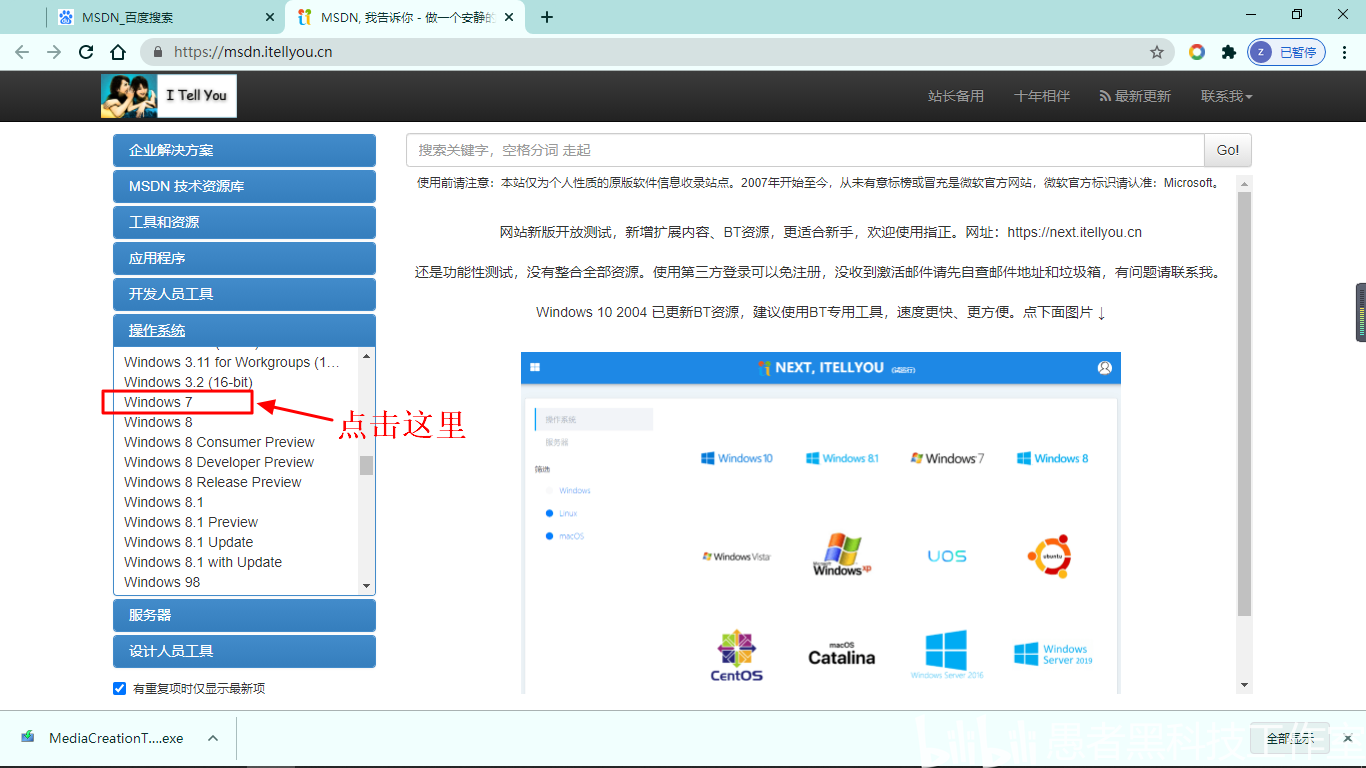Click the profile button 已暂停
Viewport: 1366px width, 768px height.
tap(1287, 52)
